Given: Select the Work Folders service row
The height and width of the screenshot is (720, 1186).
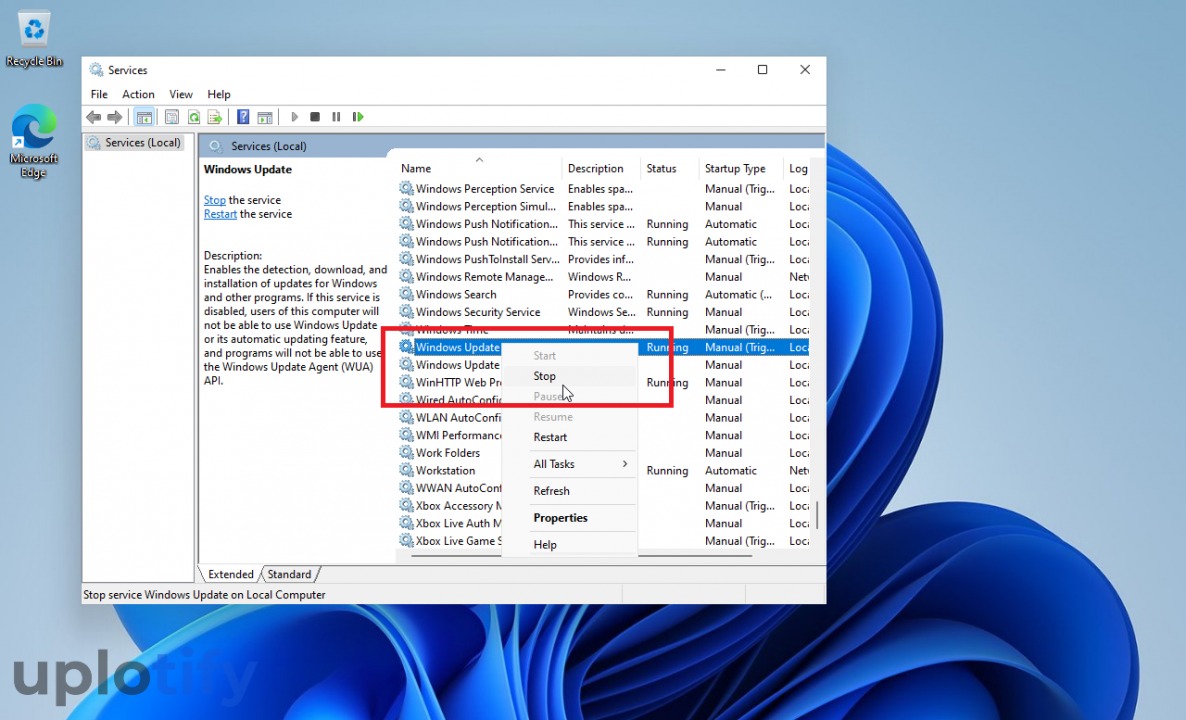Looking at the screenshot, I should tap(603, 452).
